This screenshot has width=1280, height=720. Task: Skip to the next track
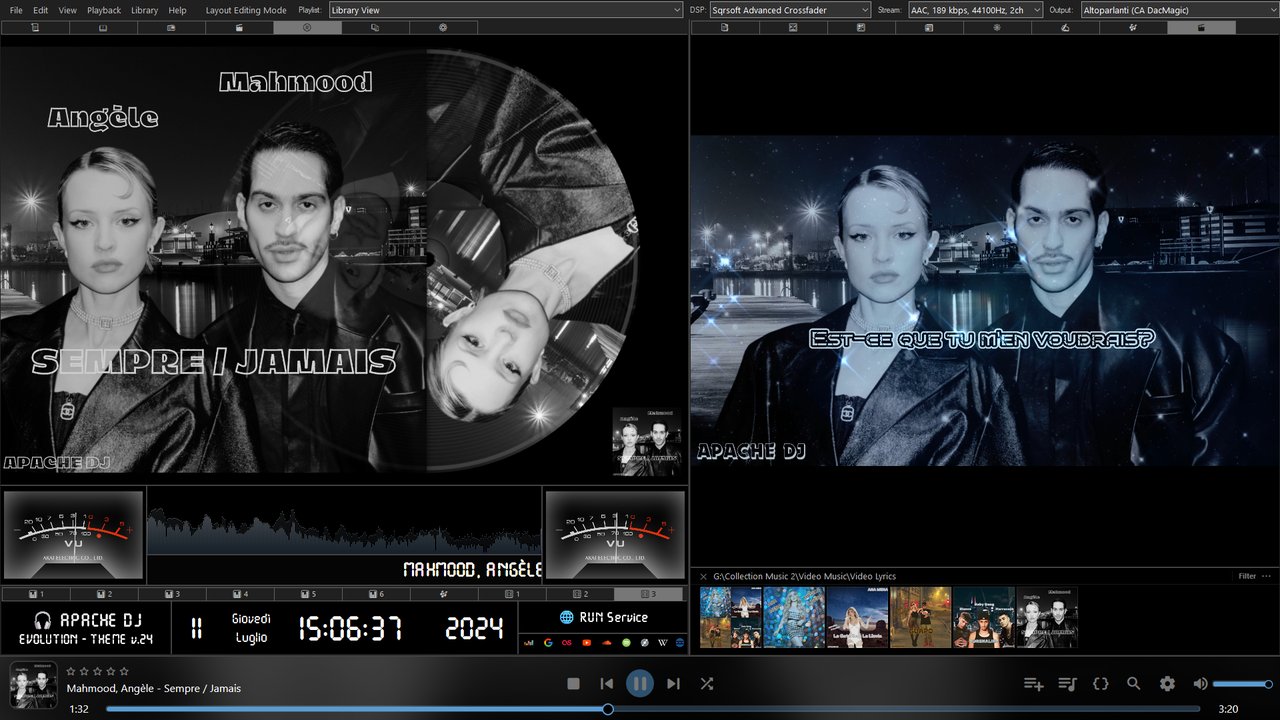coord(673,684)
